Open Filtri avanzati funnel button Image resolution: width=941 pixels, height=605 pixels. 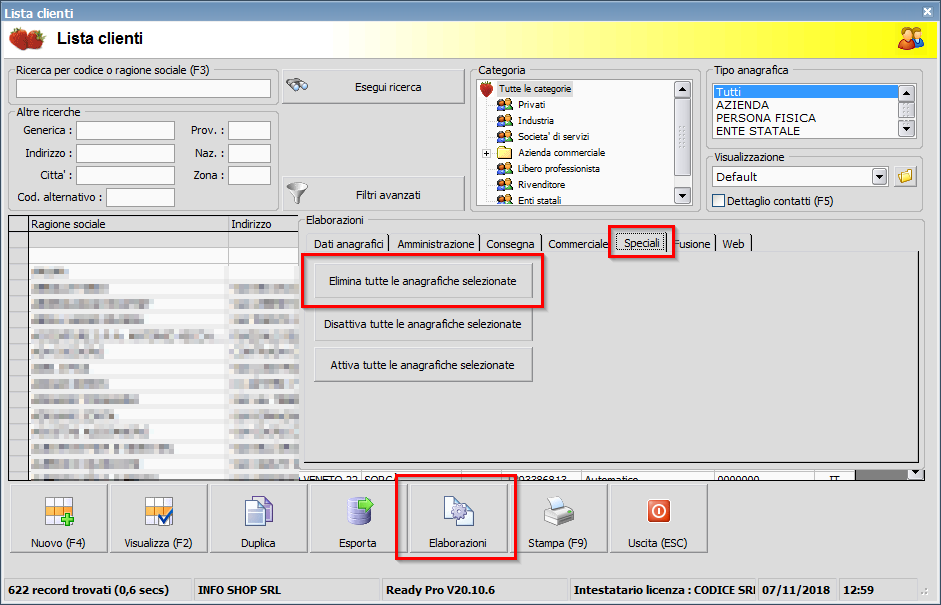[x=373, y=194]
